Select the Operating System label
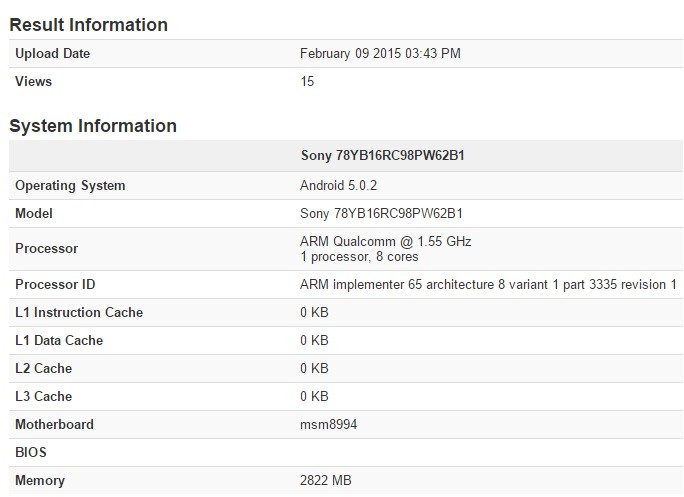The height and width of the screenshot is (497, 684). (x=70, y=185)
